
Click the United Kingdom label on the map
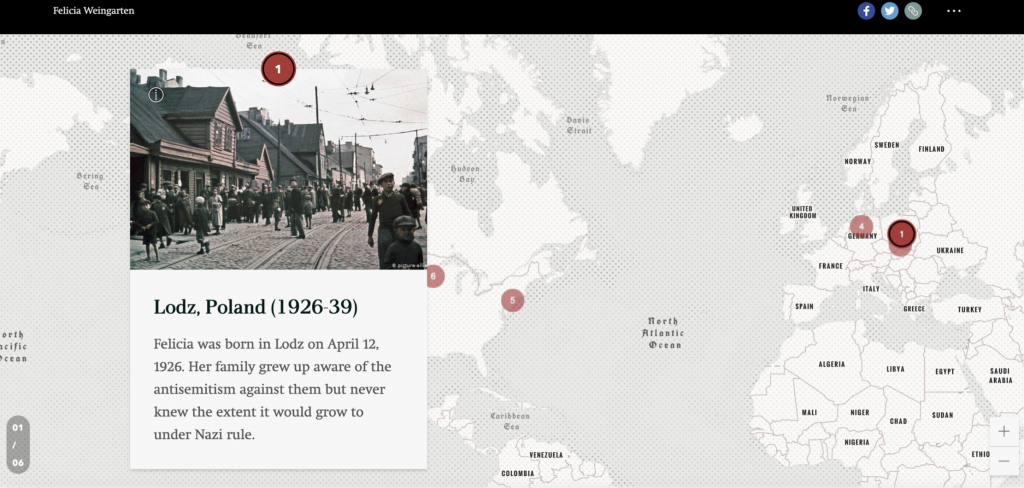coord(803,212)
